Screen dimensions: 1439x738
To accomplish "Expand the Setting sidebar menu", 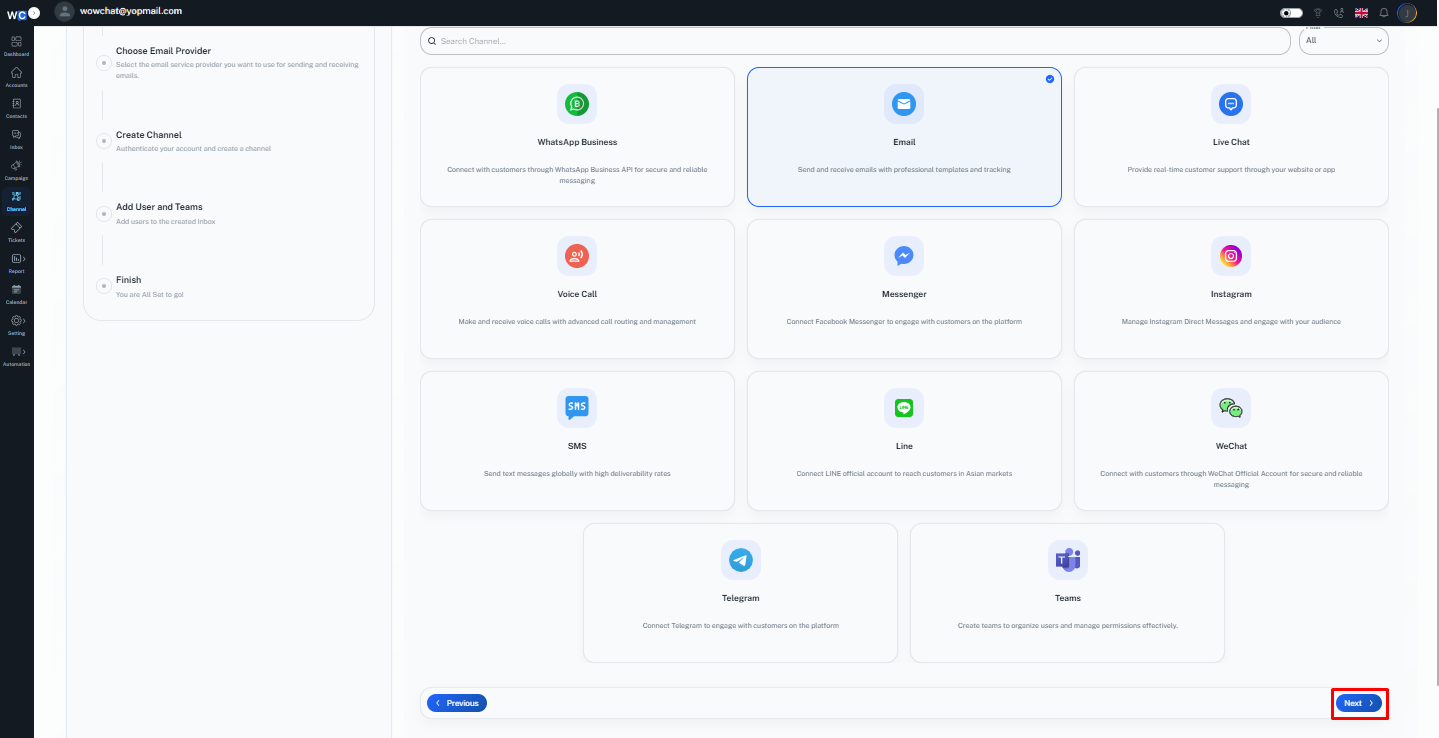I will tap(16, 324).
